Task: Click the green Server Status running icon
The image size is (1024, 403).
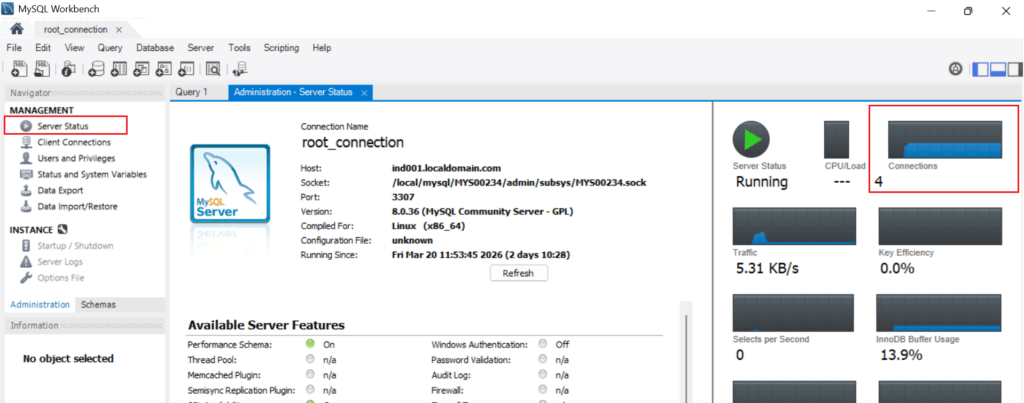Action: pyautogui.click(x=751, y=138)
